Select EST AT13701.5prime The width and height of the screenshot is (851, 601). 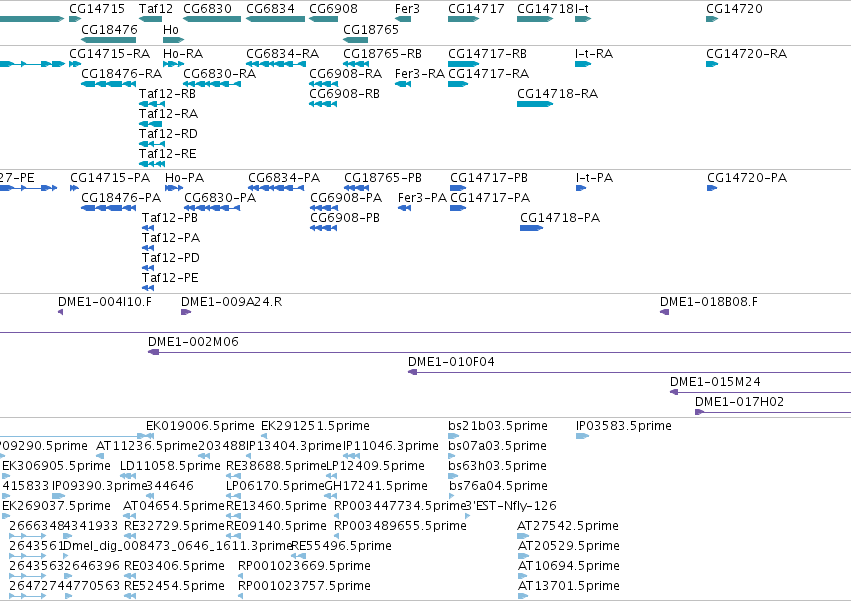569,586
